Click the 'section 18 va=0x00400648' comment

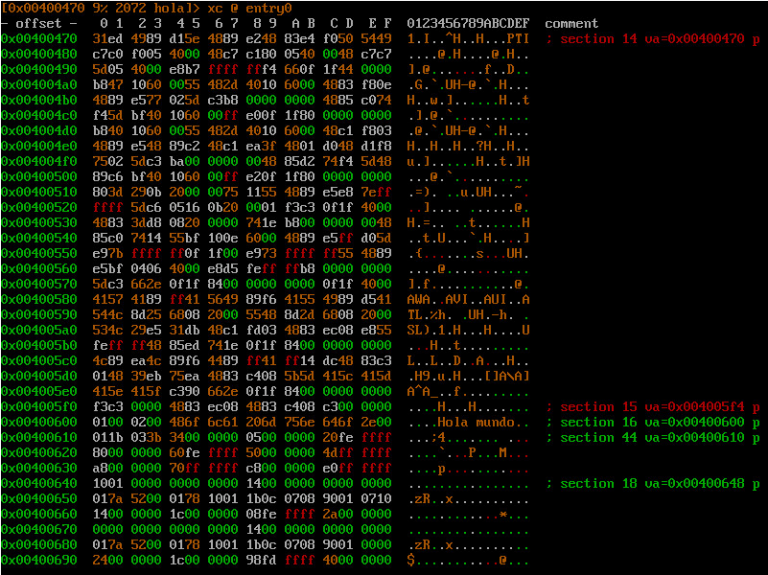coord(652,484)
